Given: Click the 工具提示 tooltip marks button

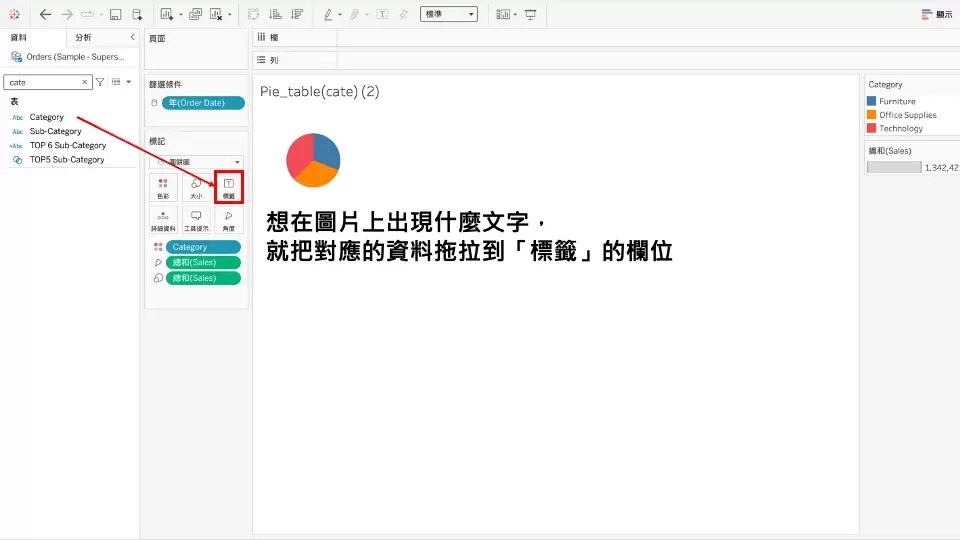Looking at the screenshot, I should pyautogui.click(x=196, y=220).
